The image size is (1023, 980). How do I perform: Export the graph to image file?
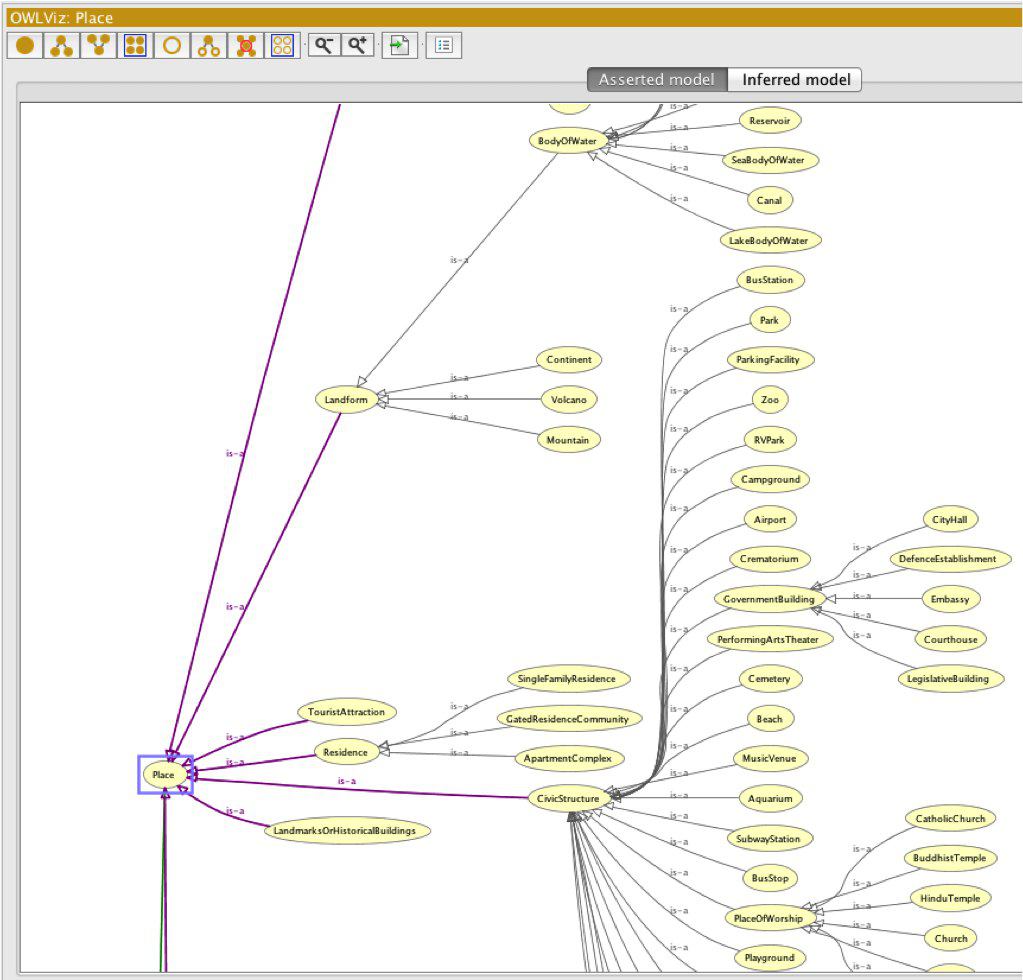coord(399,45)
